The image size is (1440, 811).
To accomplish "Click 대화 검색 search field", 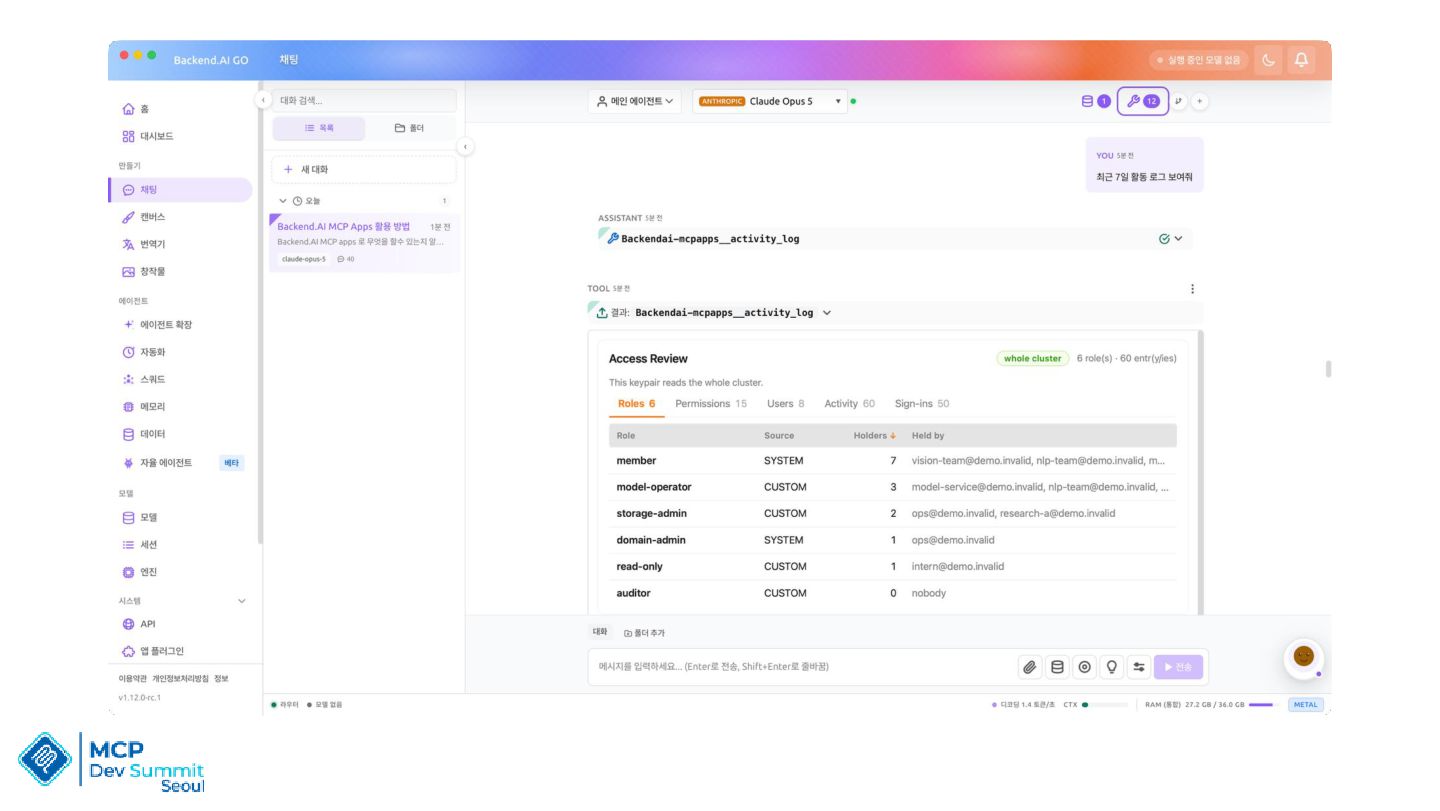I will (x=364, y=100).
